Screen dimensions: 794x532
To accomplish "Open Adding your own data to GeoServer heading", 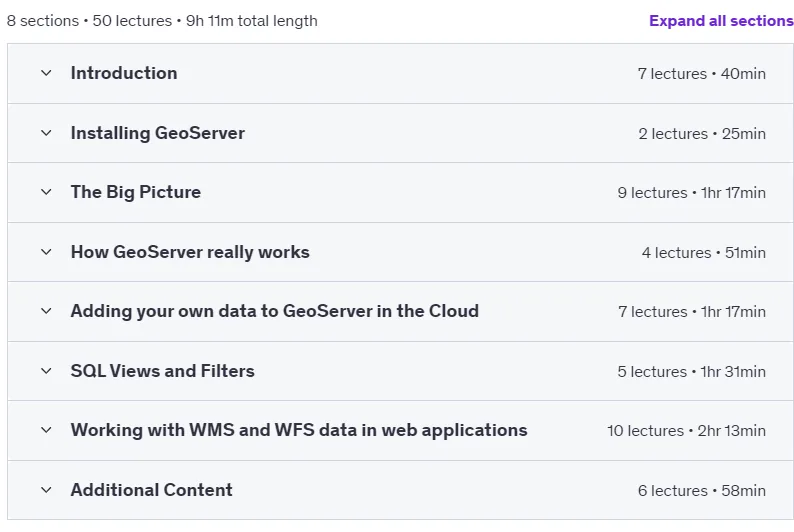I will 274,311.
